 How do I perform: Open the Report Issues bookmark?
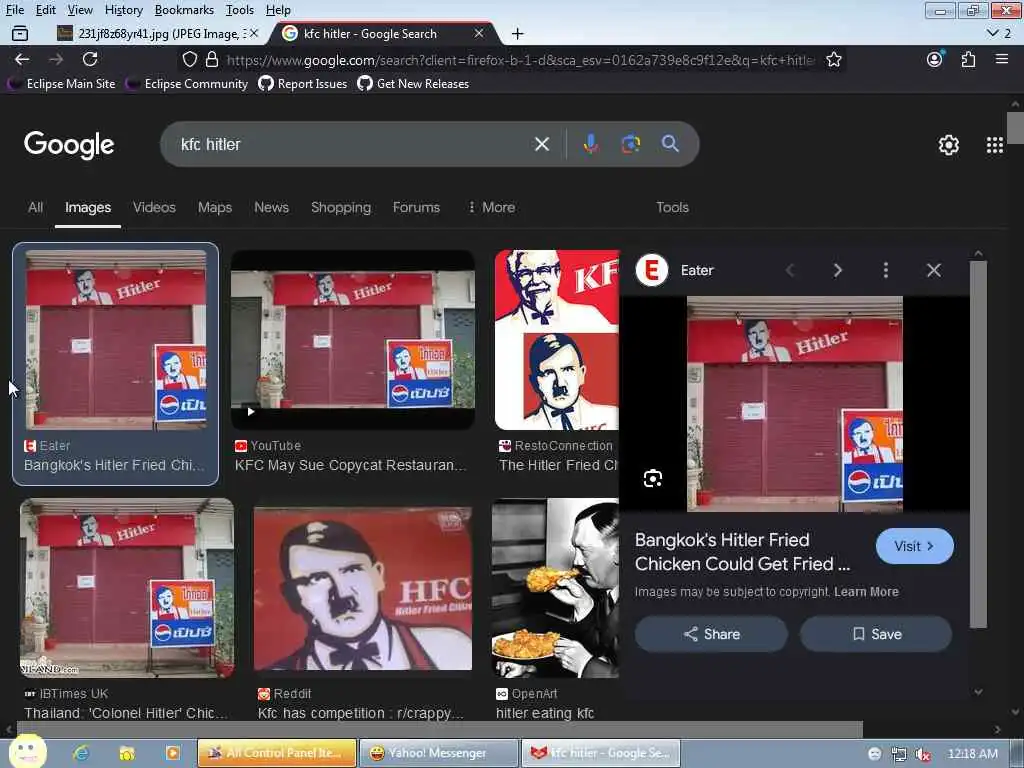pyautogui.click(x=303, y=84)
